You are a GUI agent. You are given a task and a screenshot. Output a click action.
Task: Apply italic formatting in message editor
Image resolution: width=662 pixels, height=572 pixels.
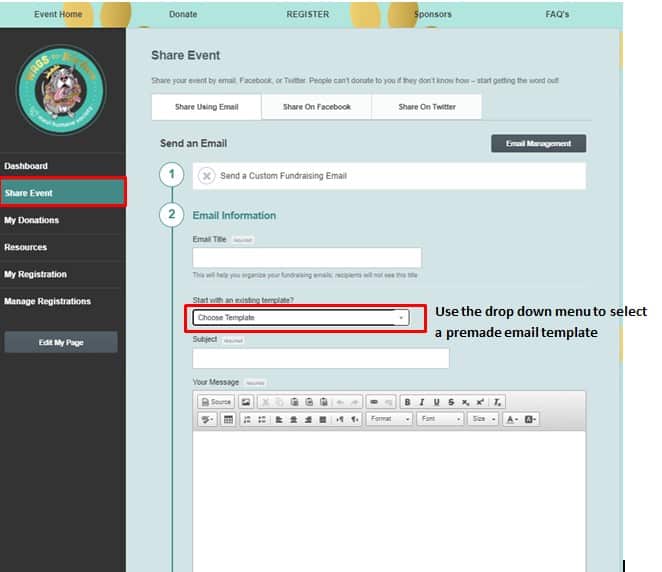[422, 402]
